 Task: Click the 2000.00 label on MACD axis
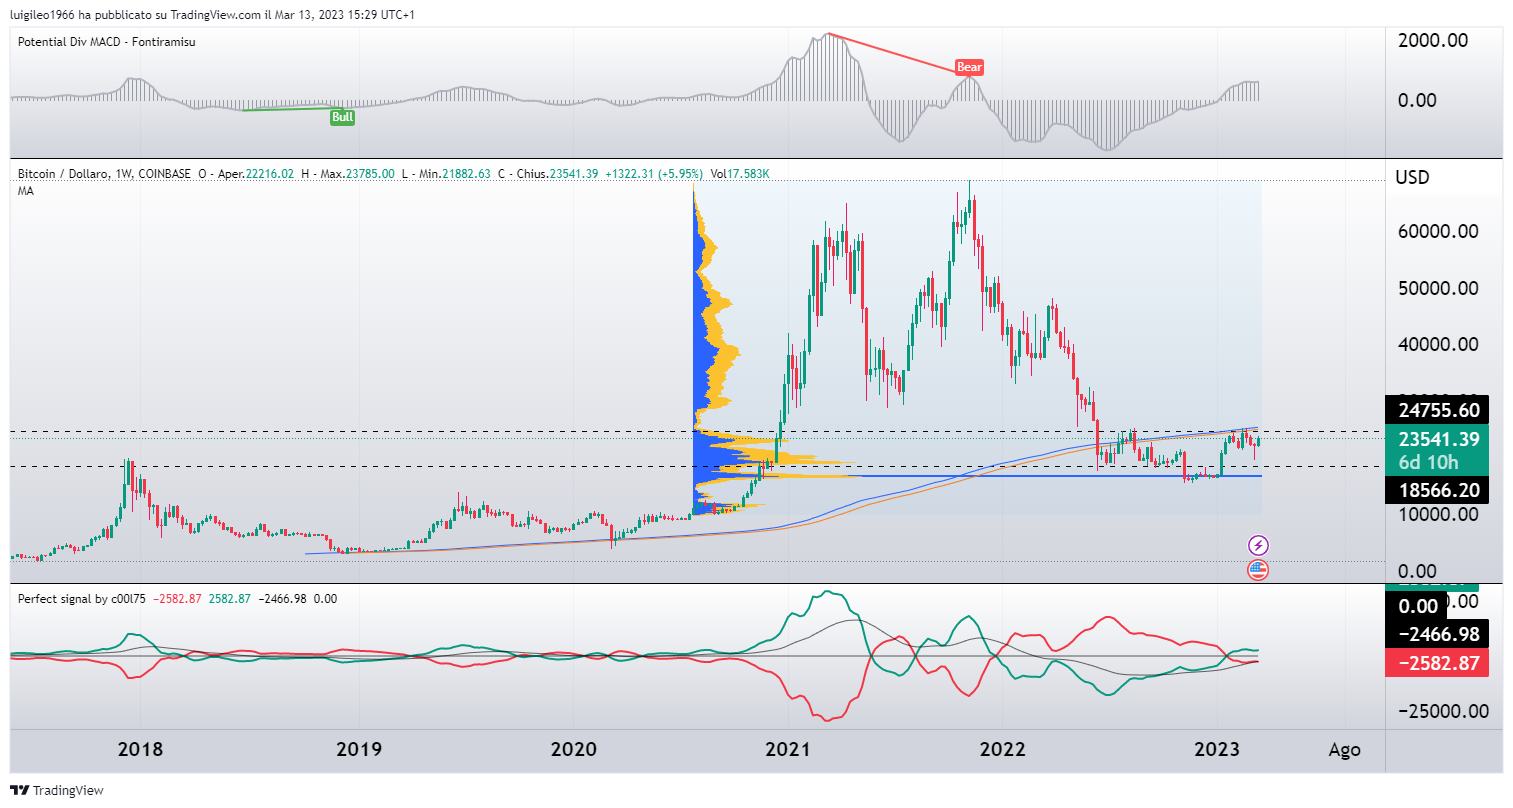coord(1433,40)
